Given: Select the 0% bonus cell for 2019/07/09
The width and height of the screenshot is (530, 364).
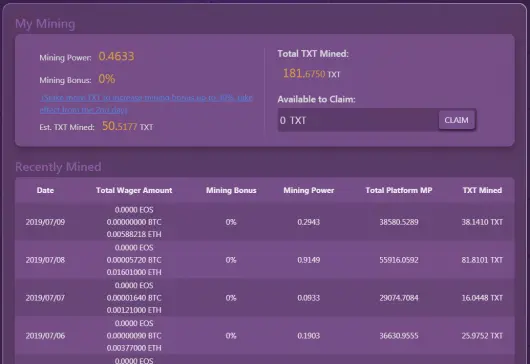Looking at the screenshot, I should point(231,222).
